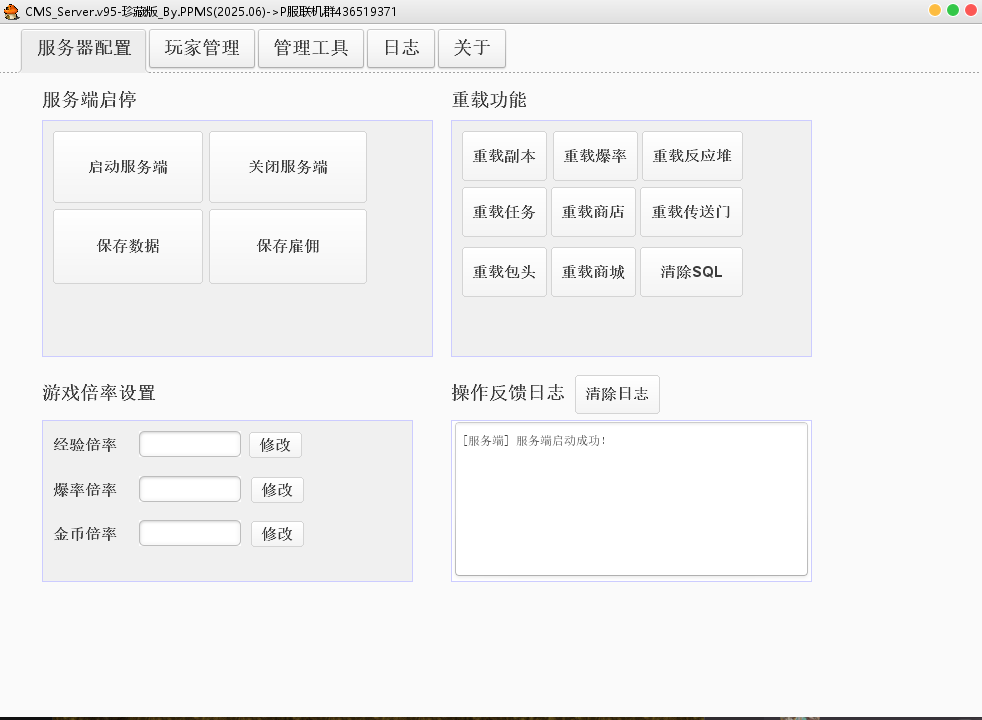Click the 重载包头 button

pyautogui.click(x=504, y=272)
